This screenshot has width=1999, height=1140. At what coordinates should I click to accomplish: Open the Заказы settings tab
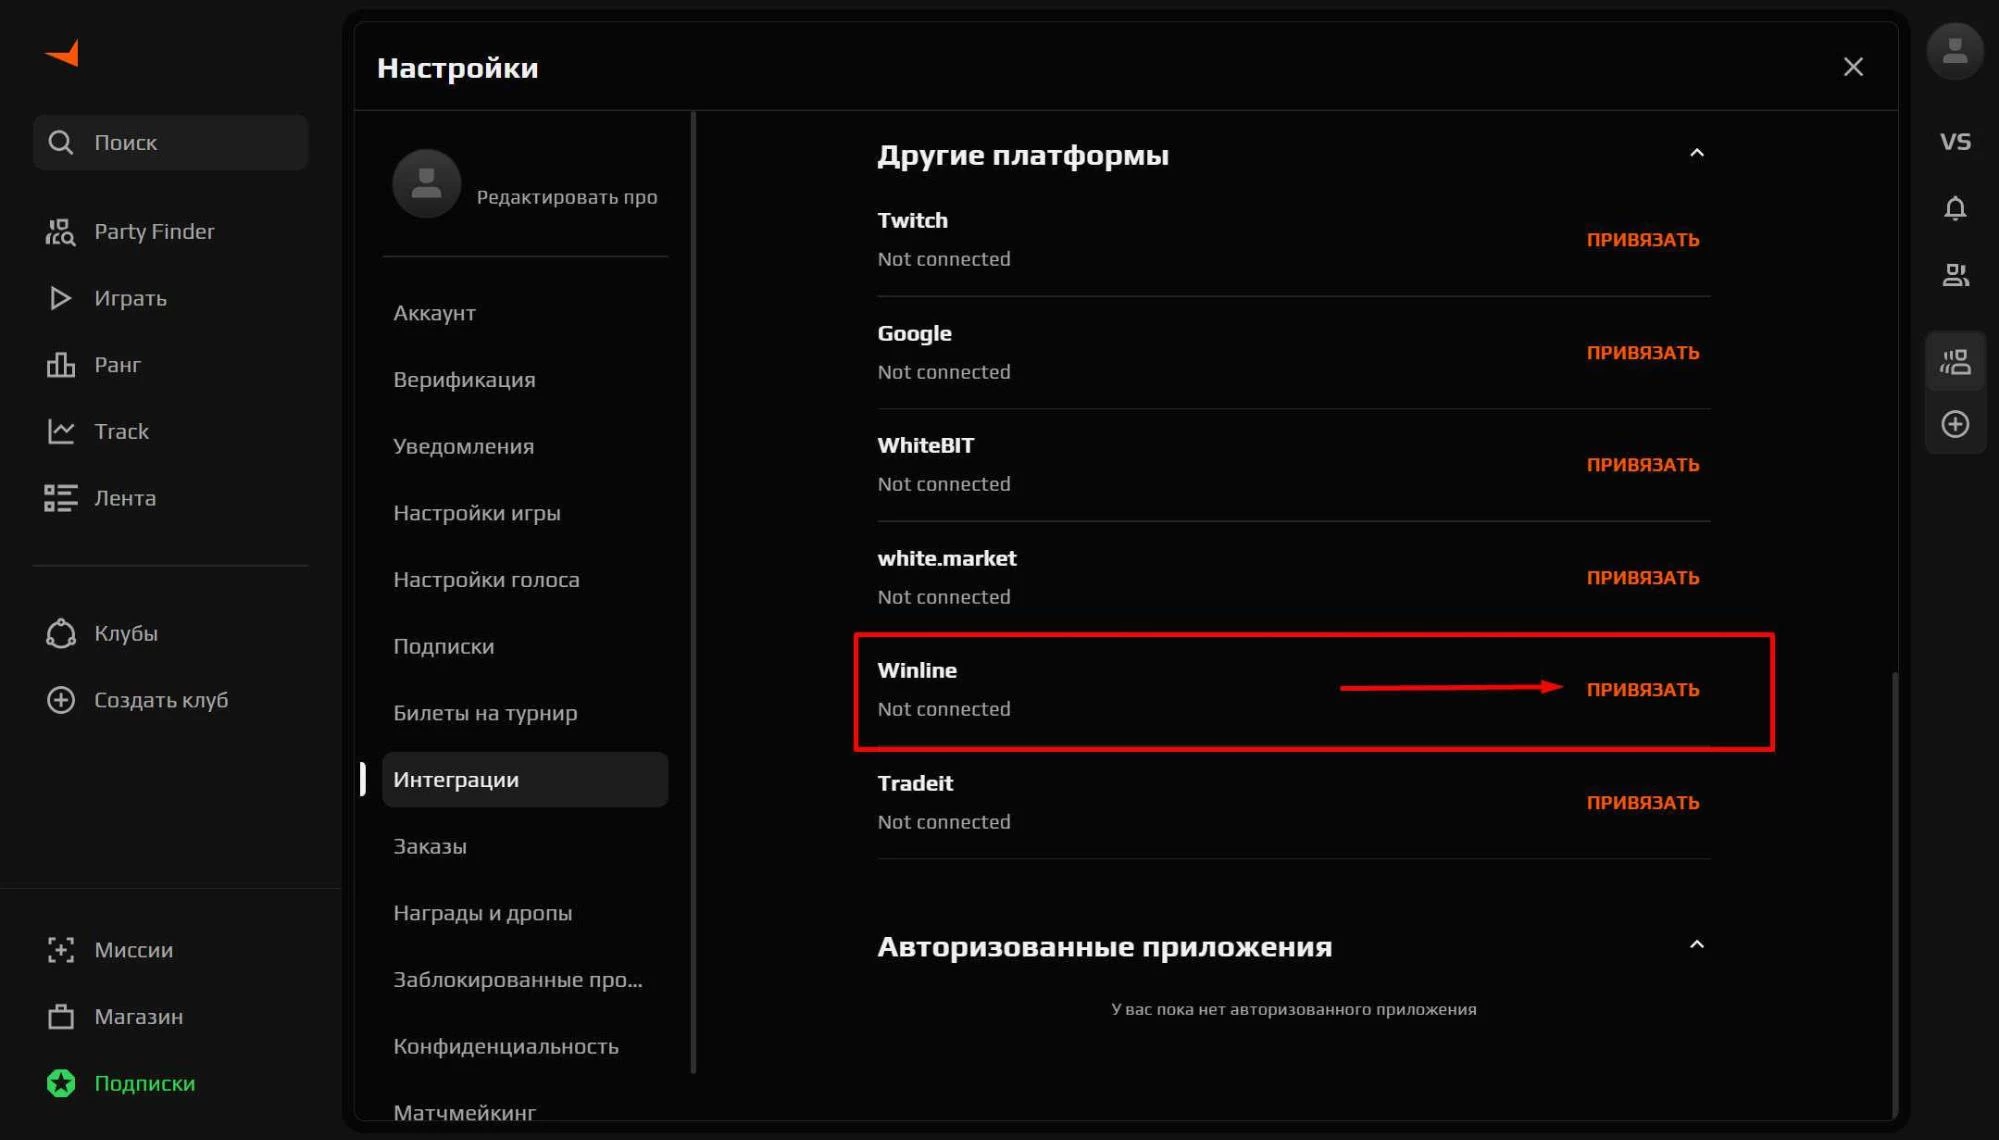click(x=525, y=846)
